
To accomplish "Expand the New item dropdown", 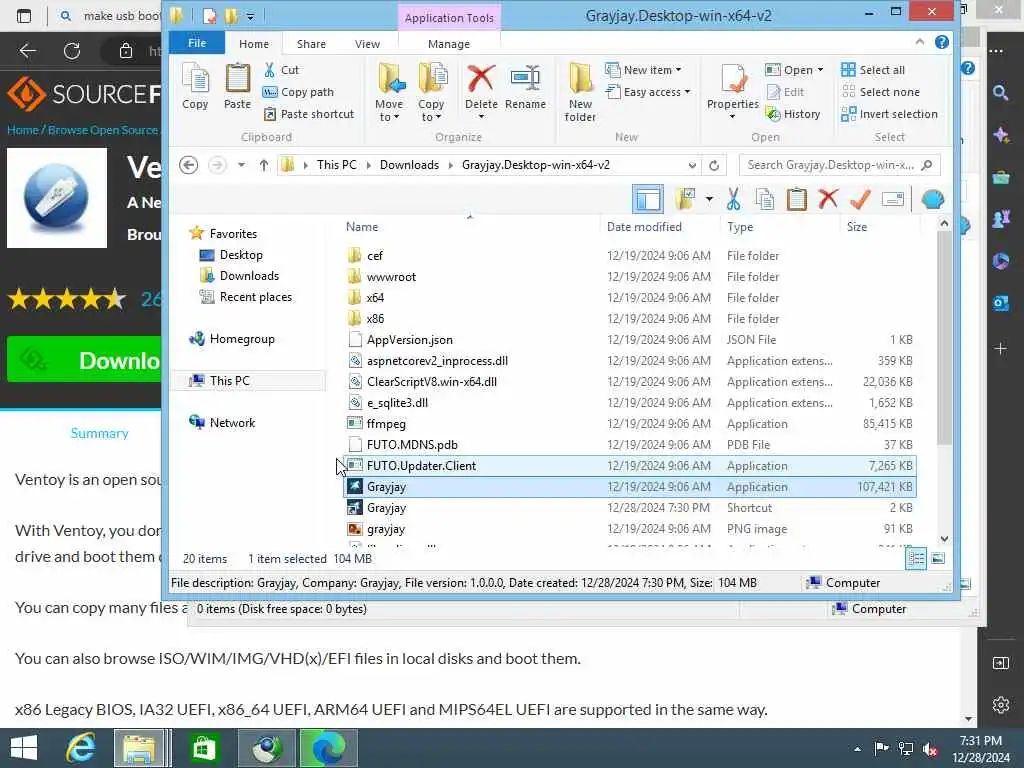I will tap(644, 70).
